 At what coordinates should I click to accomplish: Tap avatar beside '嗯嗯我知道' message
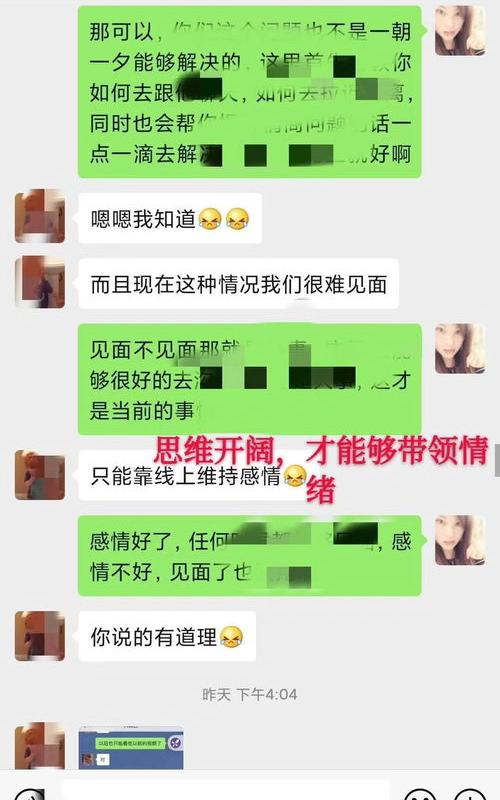(x=40, y=216)
